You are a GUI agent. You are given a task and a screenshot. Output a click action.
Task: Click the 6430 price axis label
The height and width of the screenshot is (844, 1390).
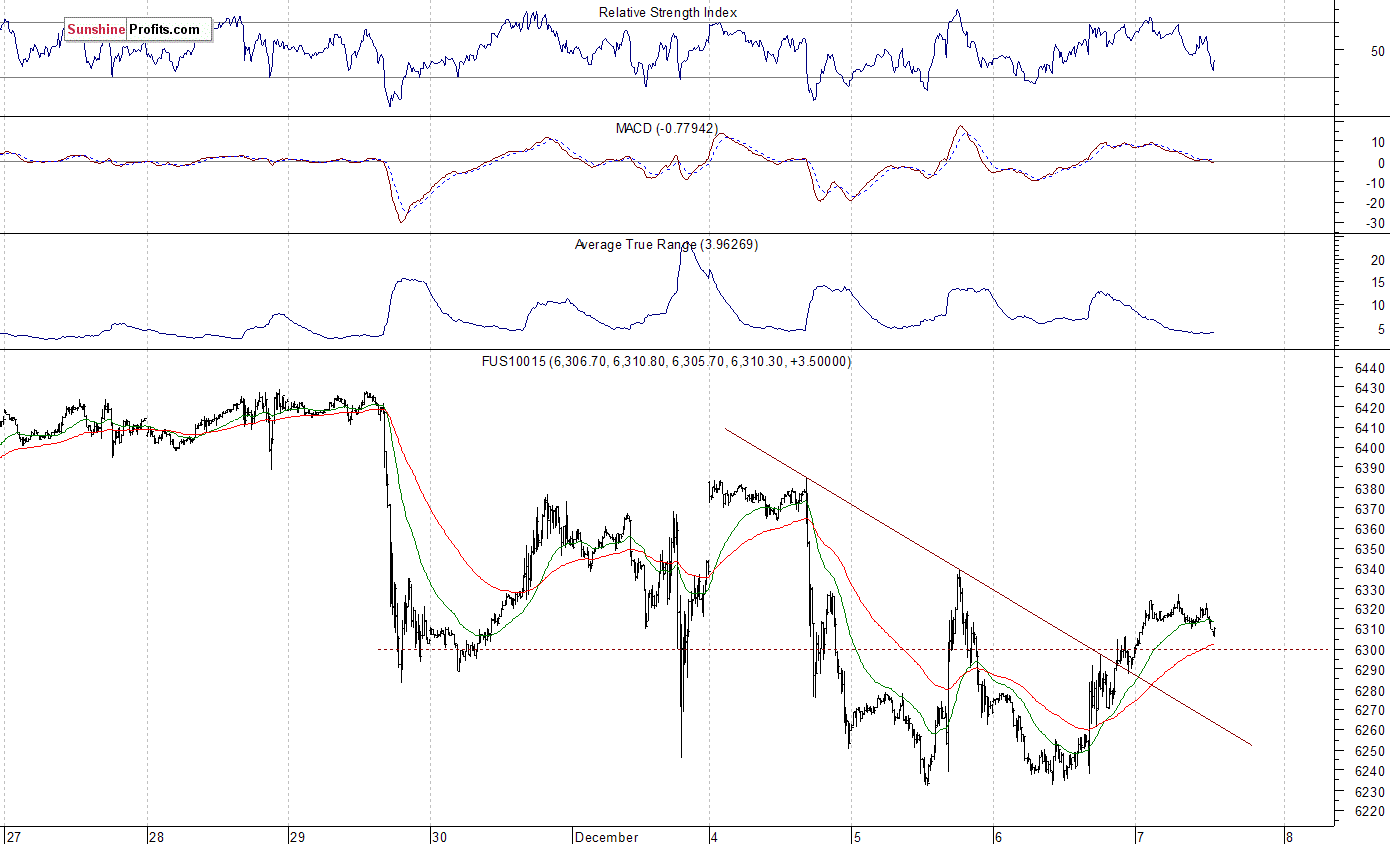point(1370,388)
